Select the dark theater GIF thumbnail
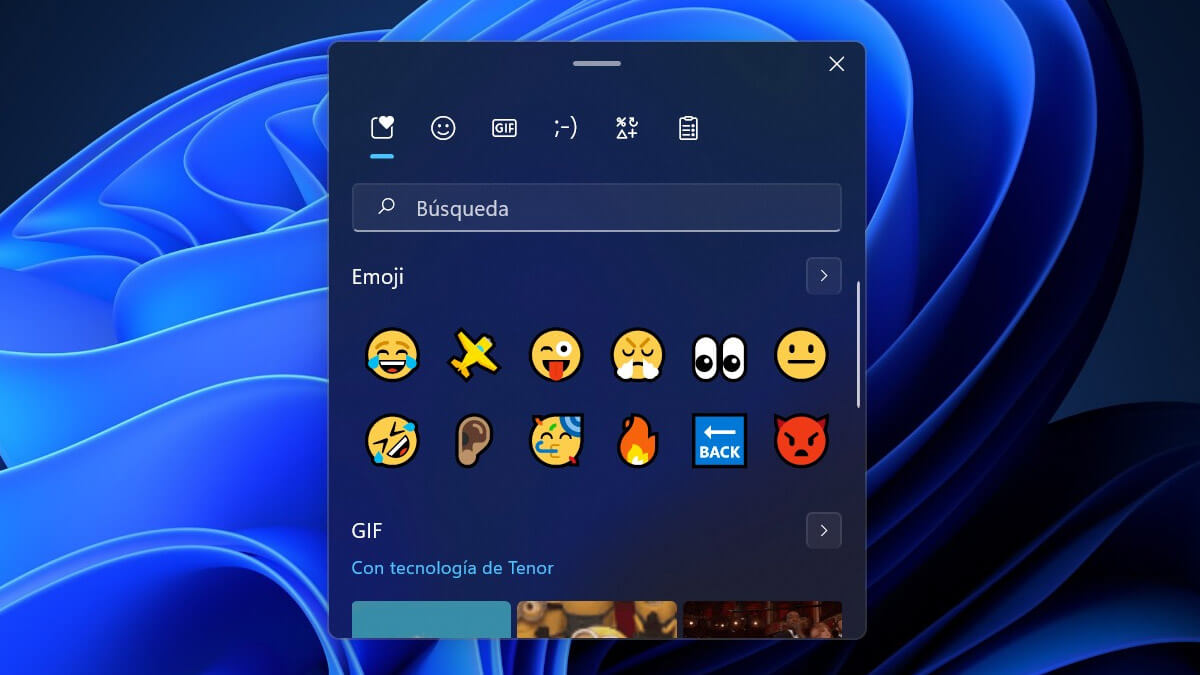Image resolution: width=1200 pixels, height=675 pixels. [762, 619]
